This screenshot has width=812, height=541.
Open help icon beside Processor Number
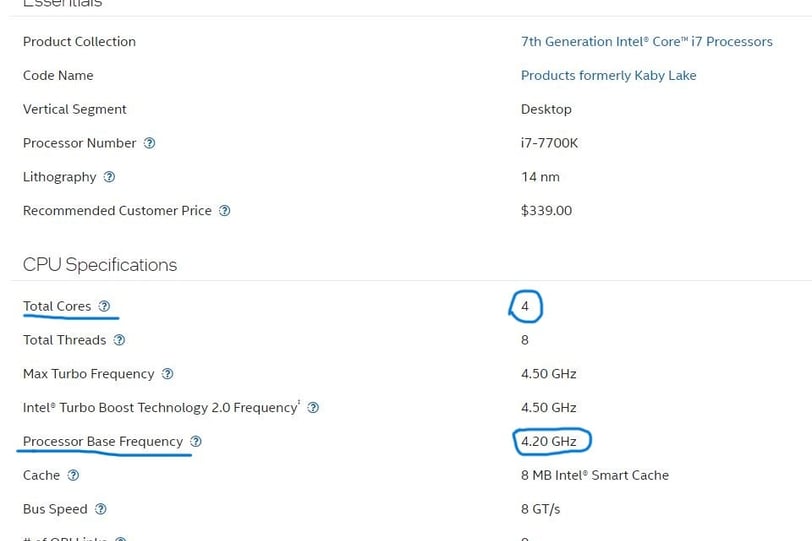(149, 143)
